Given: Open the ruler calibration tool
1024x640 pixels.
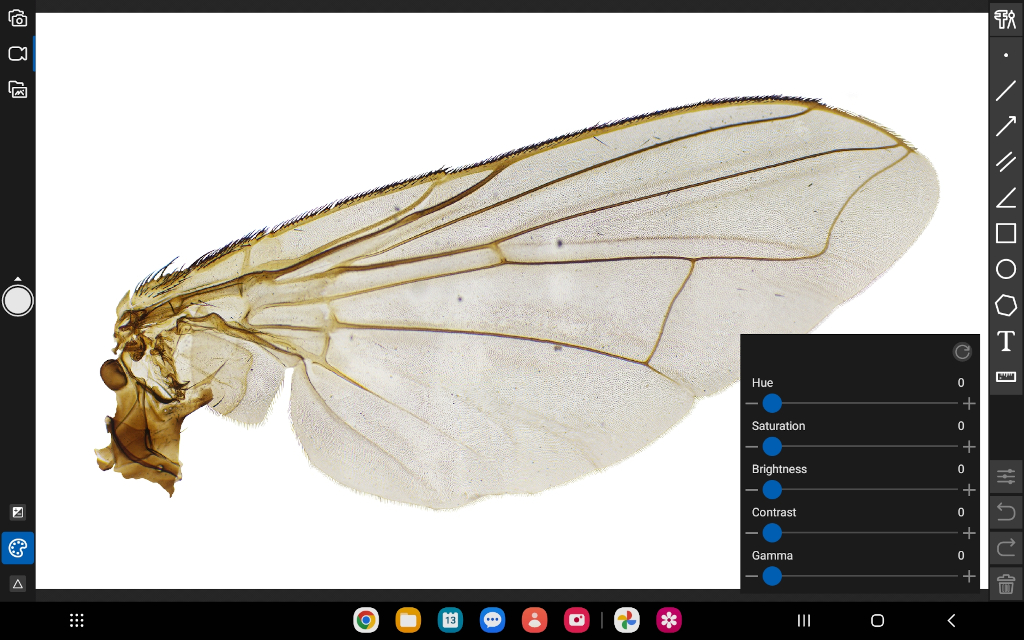Looking at the screenshot, I should pos(1006,377).
